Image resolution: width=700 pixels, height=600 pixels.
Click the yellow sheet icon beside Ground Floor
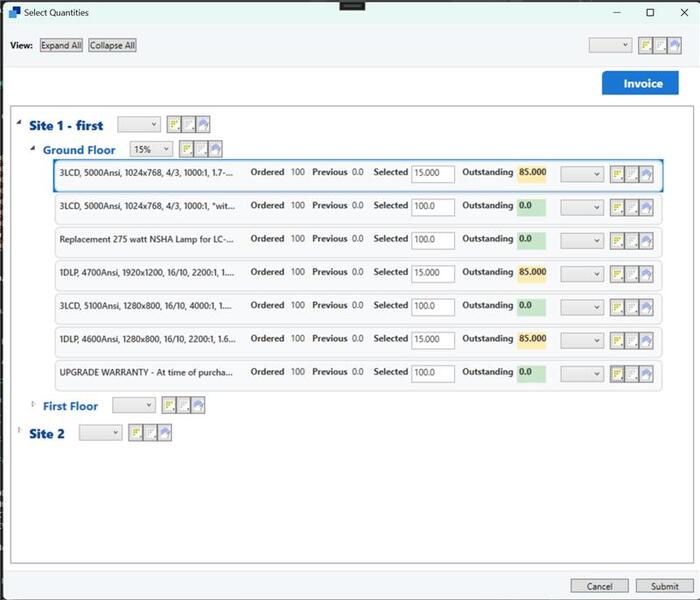(x=186, y=149)
